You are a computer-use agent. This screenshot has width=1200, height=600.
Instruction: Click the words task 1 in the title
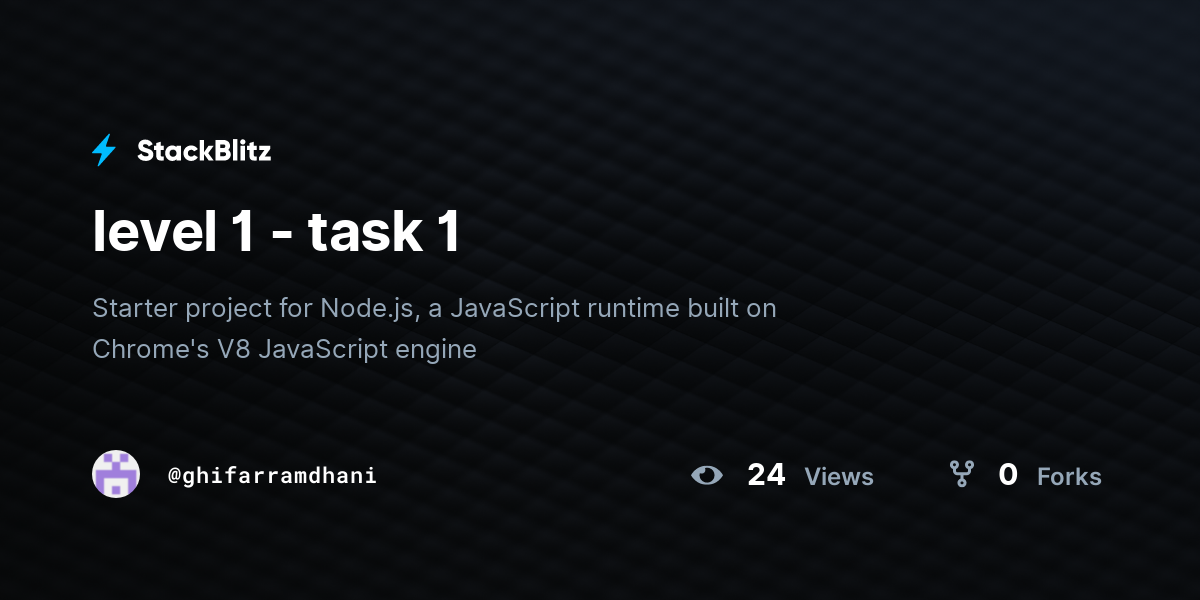point(384,230)
